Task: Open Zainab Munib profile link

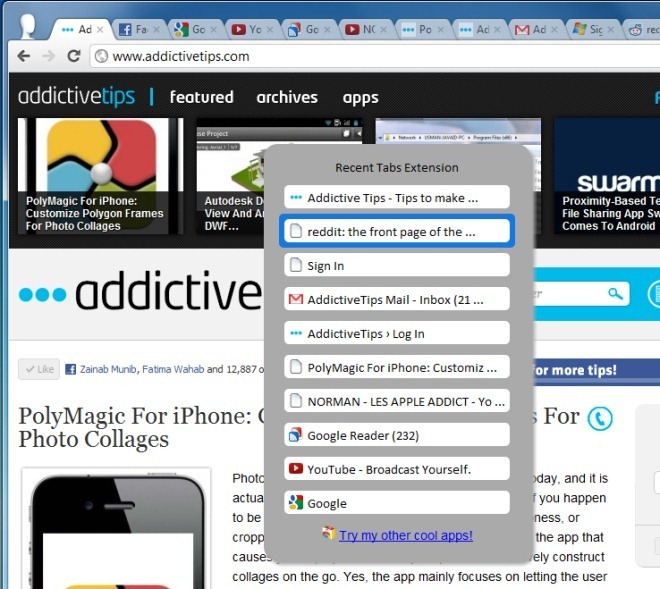Action: point(108,369)
